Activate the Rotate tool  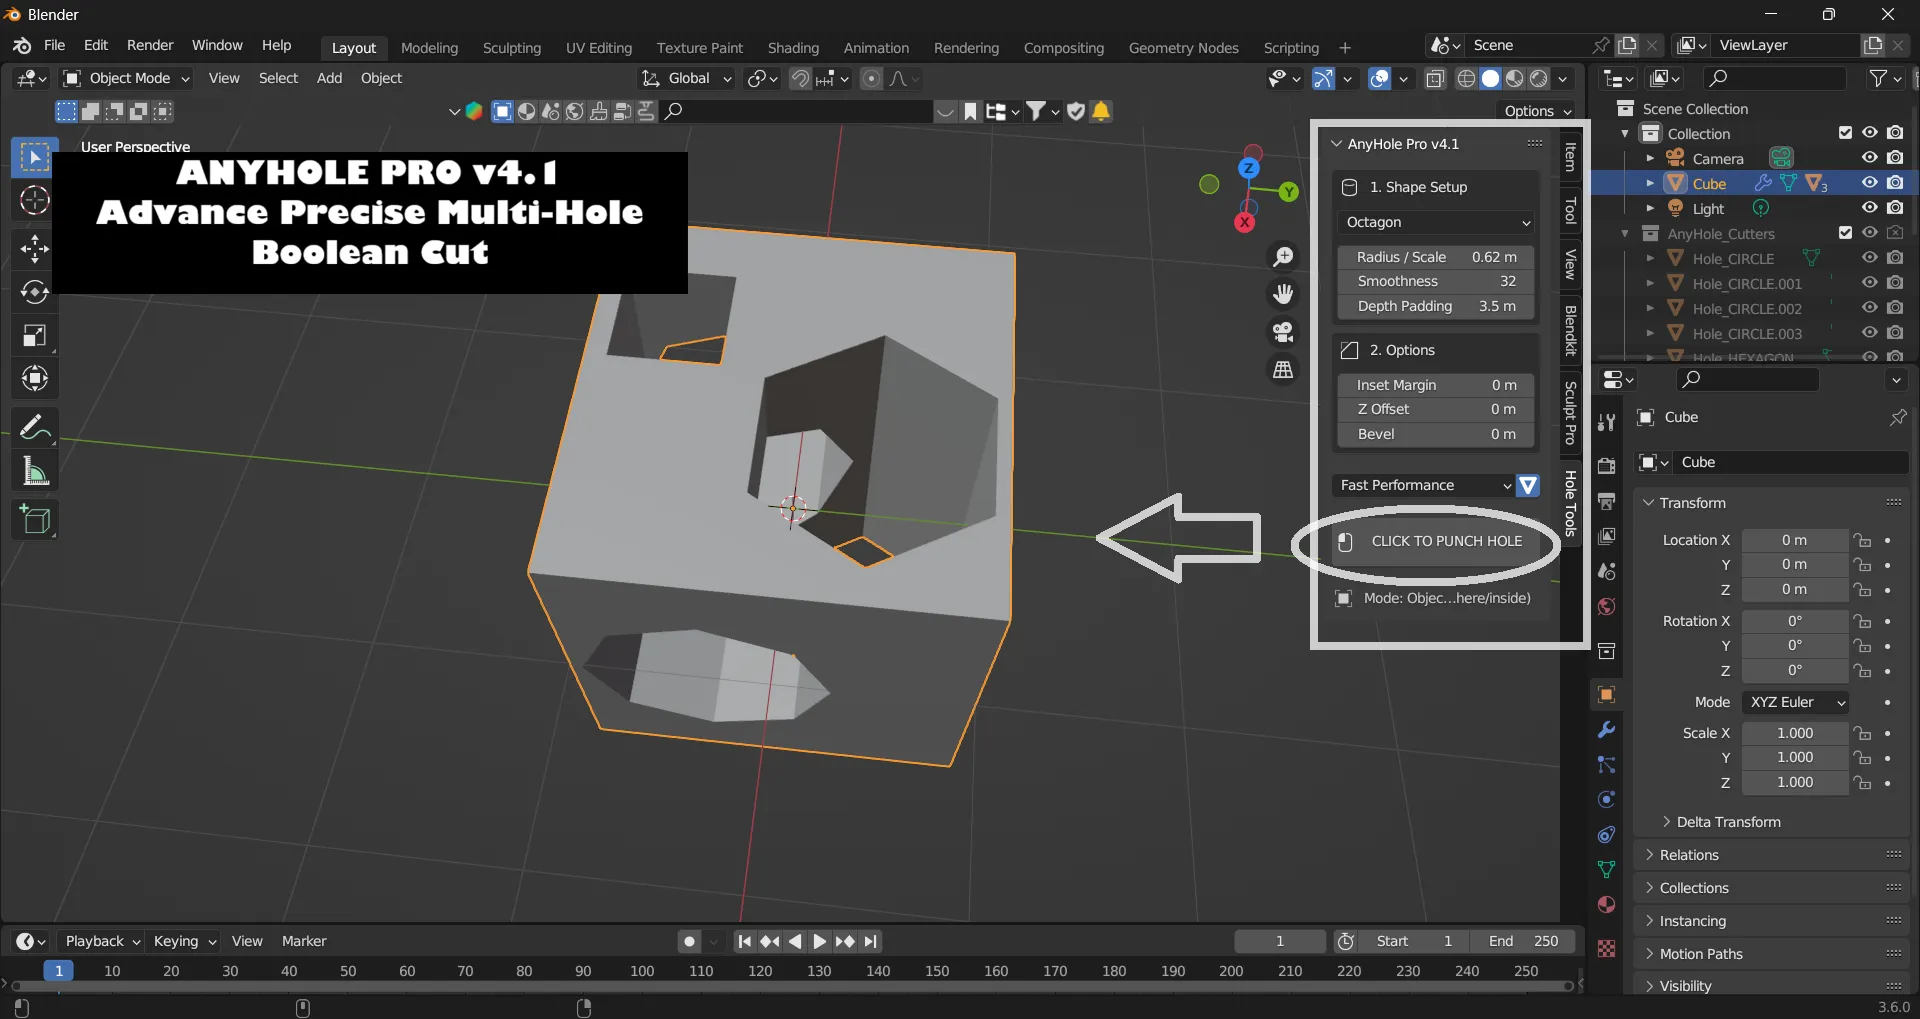[35, 291]
